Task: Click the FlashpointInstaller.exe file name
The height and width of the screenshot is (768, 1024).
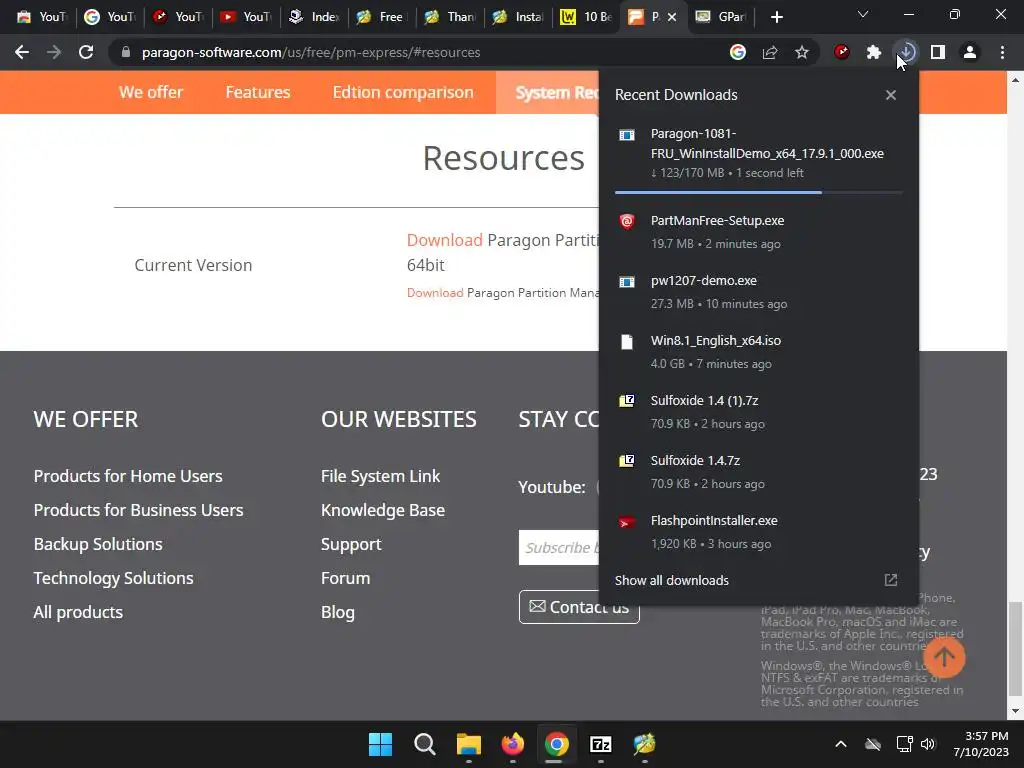Action: point(714,520)
